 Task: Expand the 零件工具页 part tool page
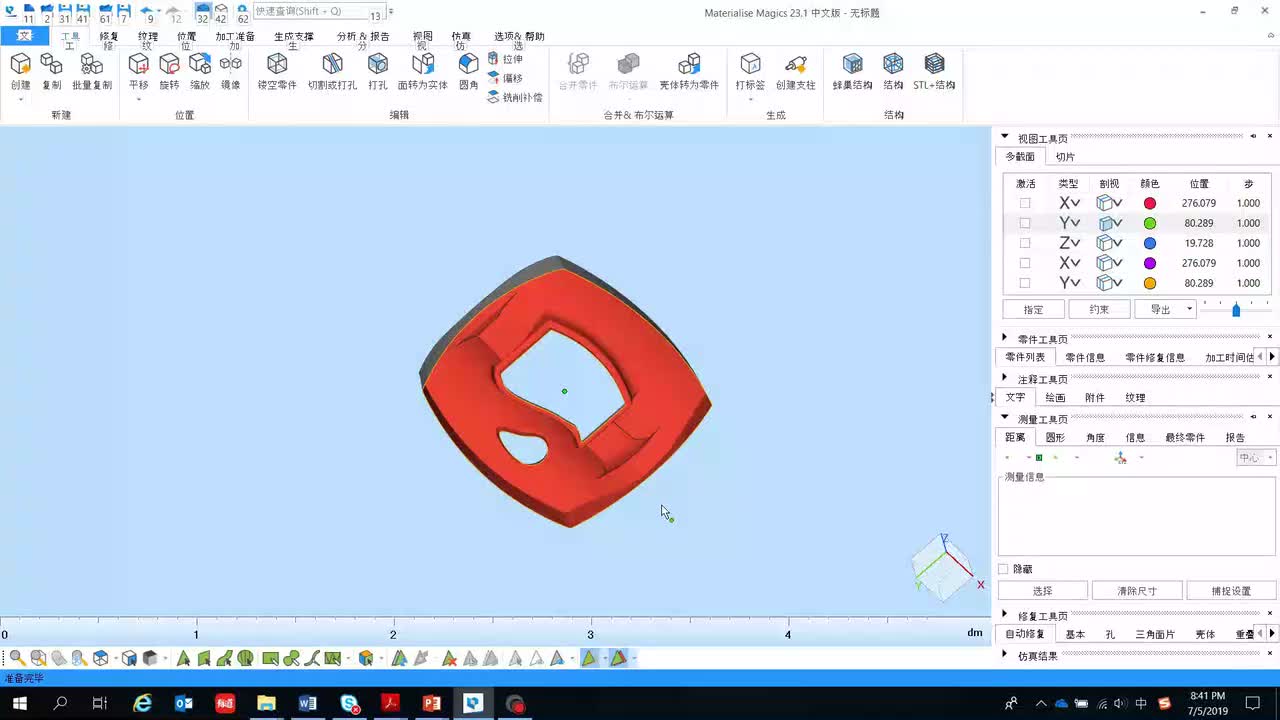click(1005, 338)
